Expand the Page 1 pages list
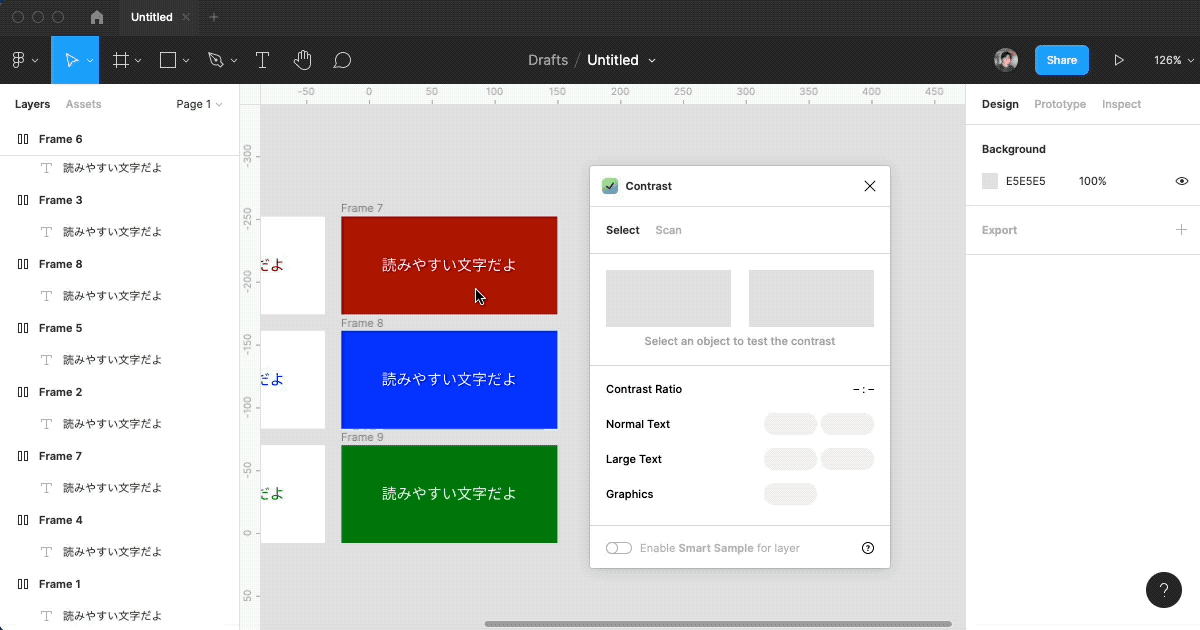 199,104
